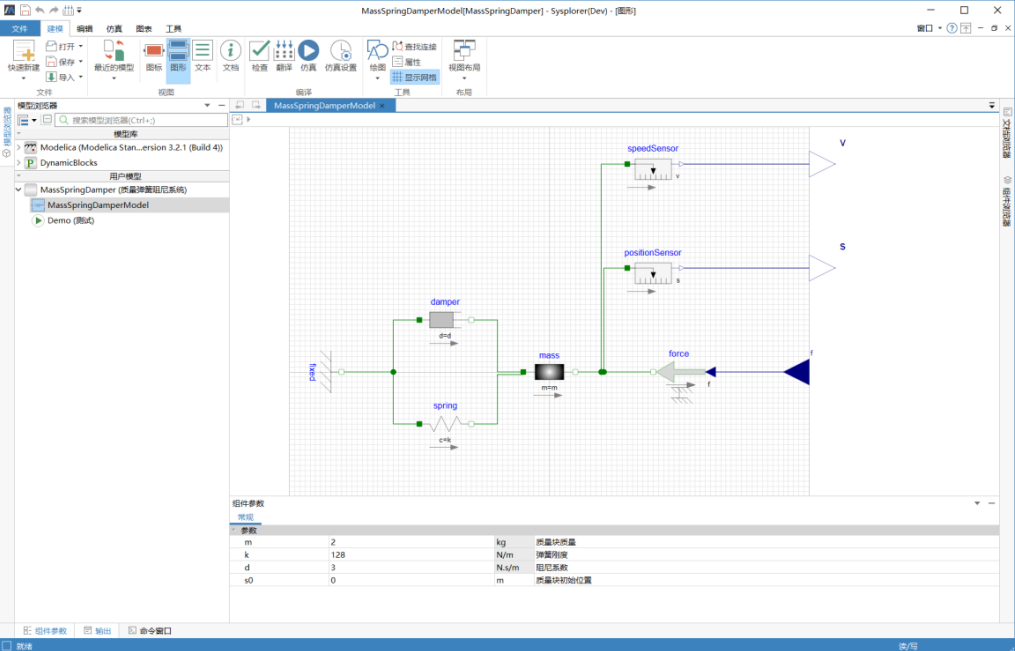Click the 打开 open file icon
Screen dimensions: 1015x651
pyautogui.click(x=51, y=46)
